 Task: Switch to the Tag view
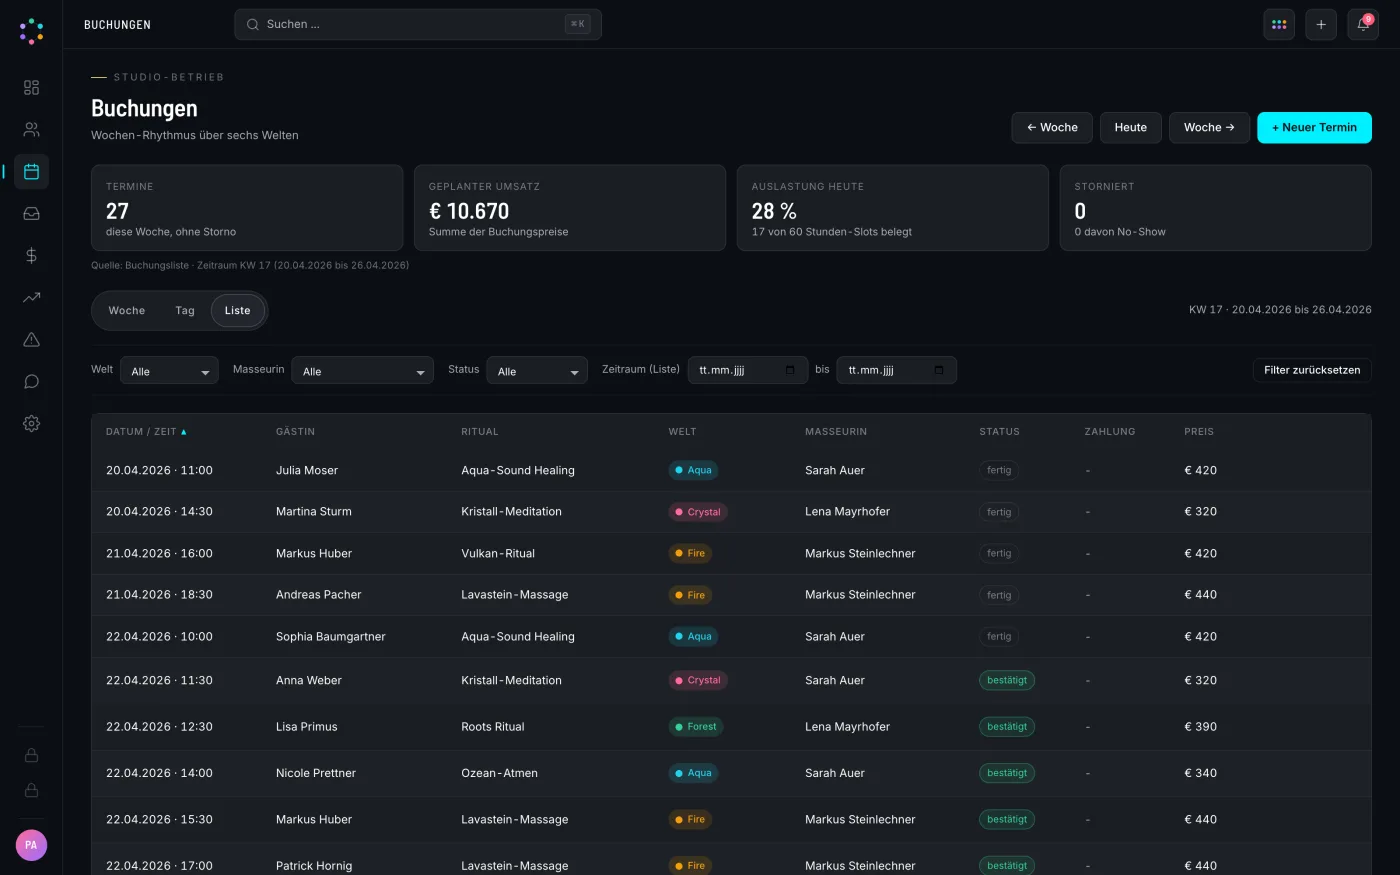point(185,311)
